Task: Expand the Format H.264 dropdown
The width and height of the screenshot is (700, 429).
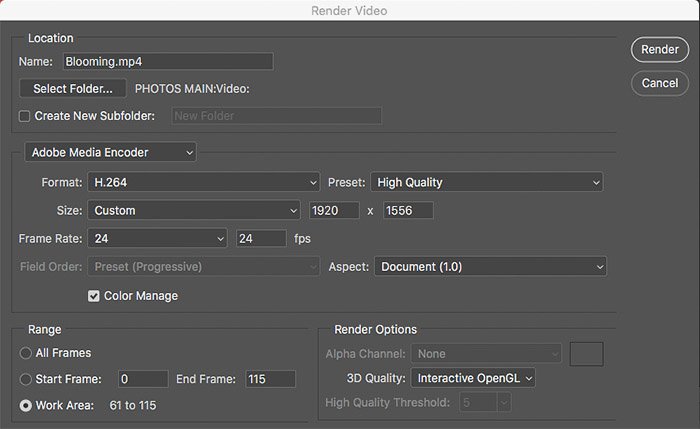Action: 204,182
